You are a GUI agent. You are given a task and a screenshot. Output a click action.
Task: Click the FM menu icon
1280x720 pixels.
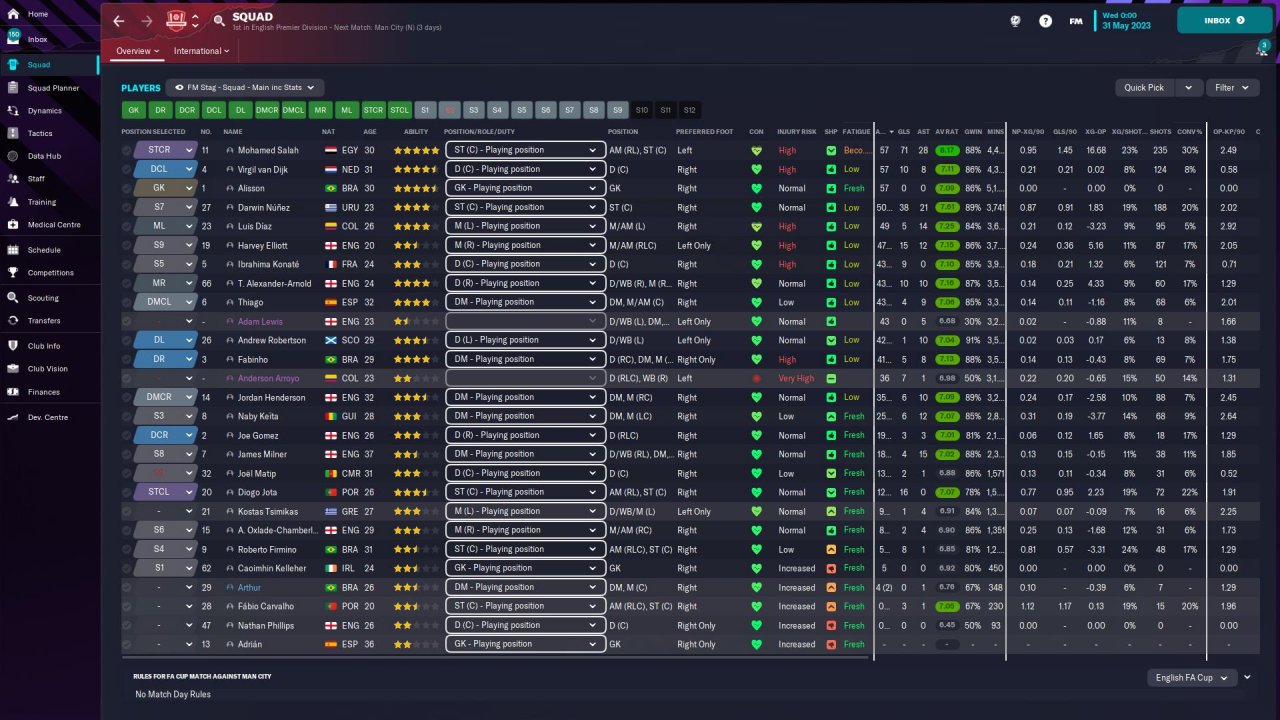click(1076, 20)
